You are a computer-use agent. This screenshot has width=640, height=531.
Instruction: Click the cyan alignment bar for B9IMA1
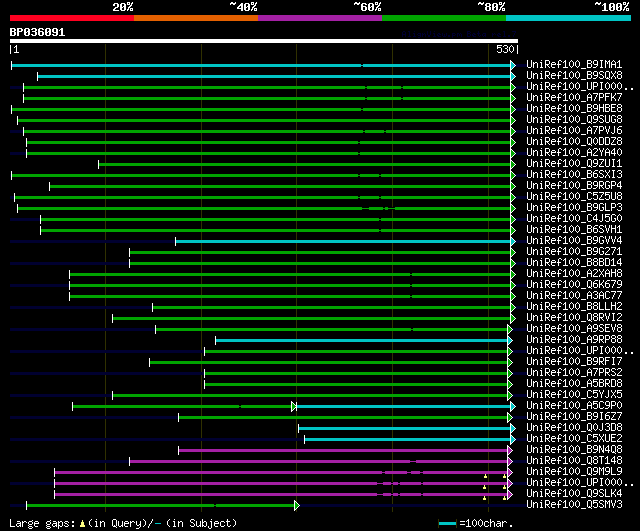coord(261,65)
